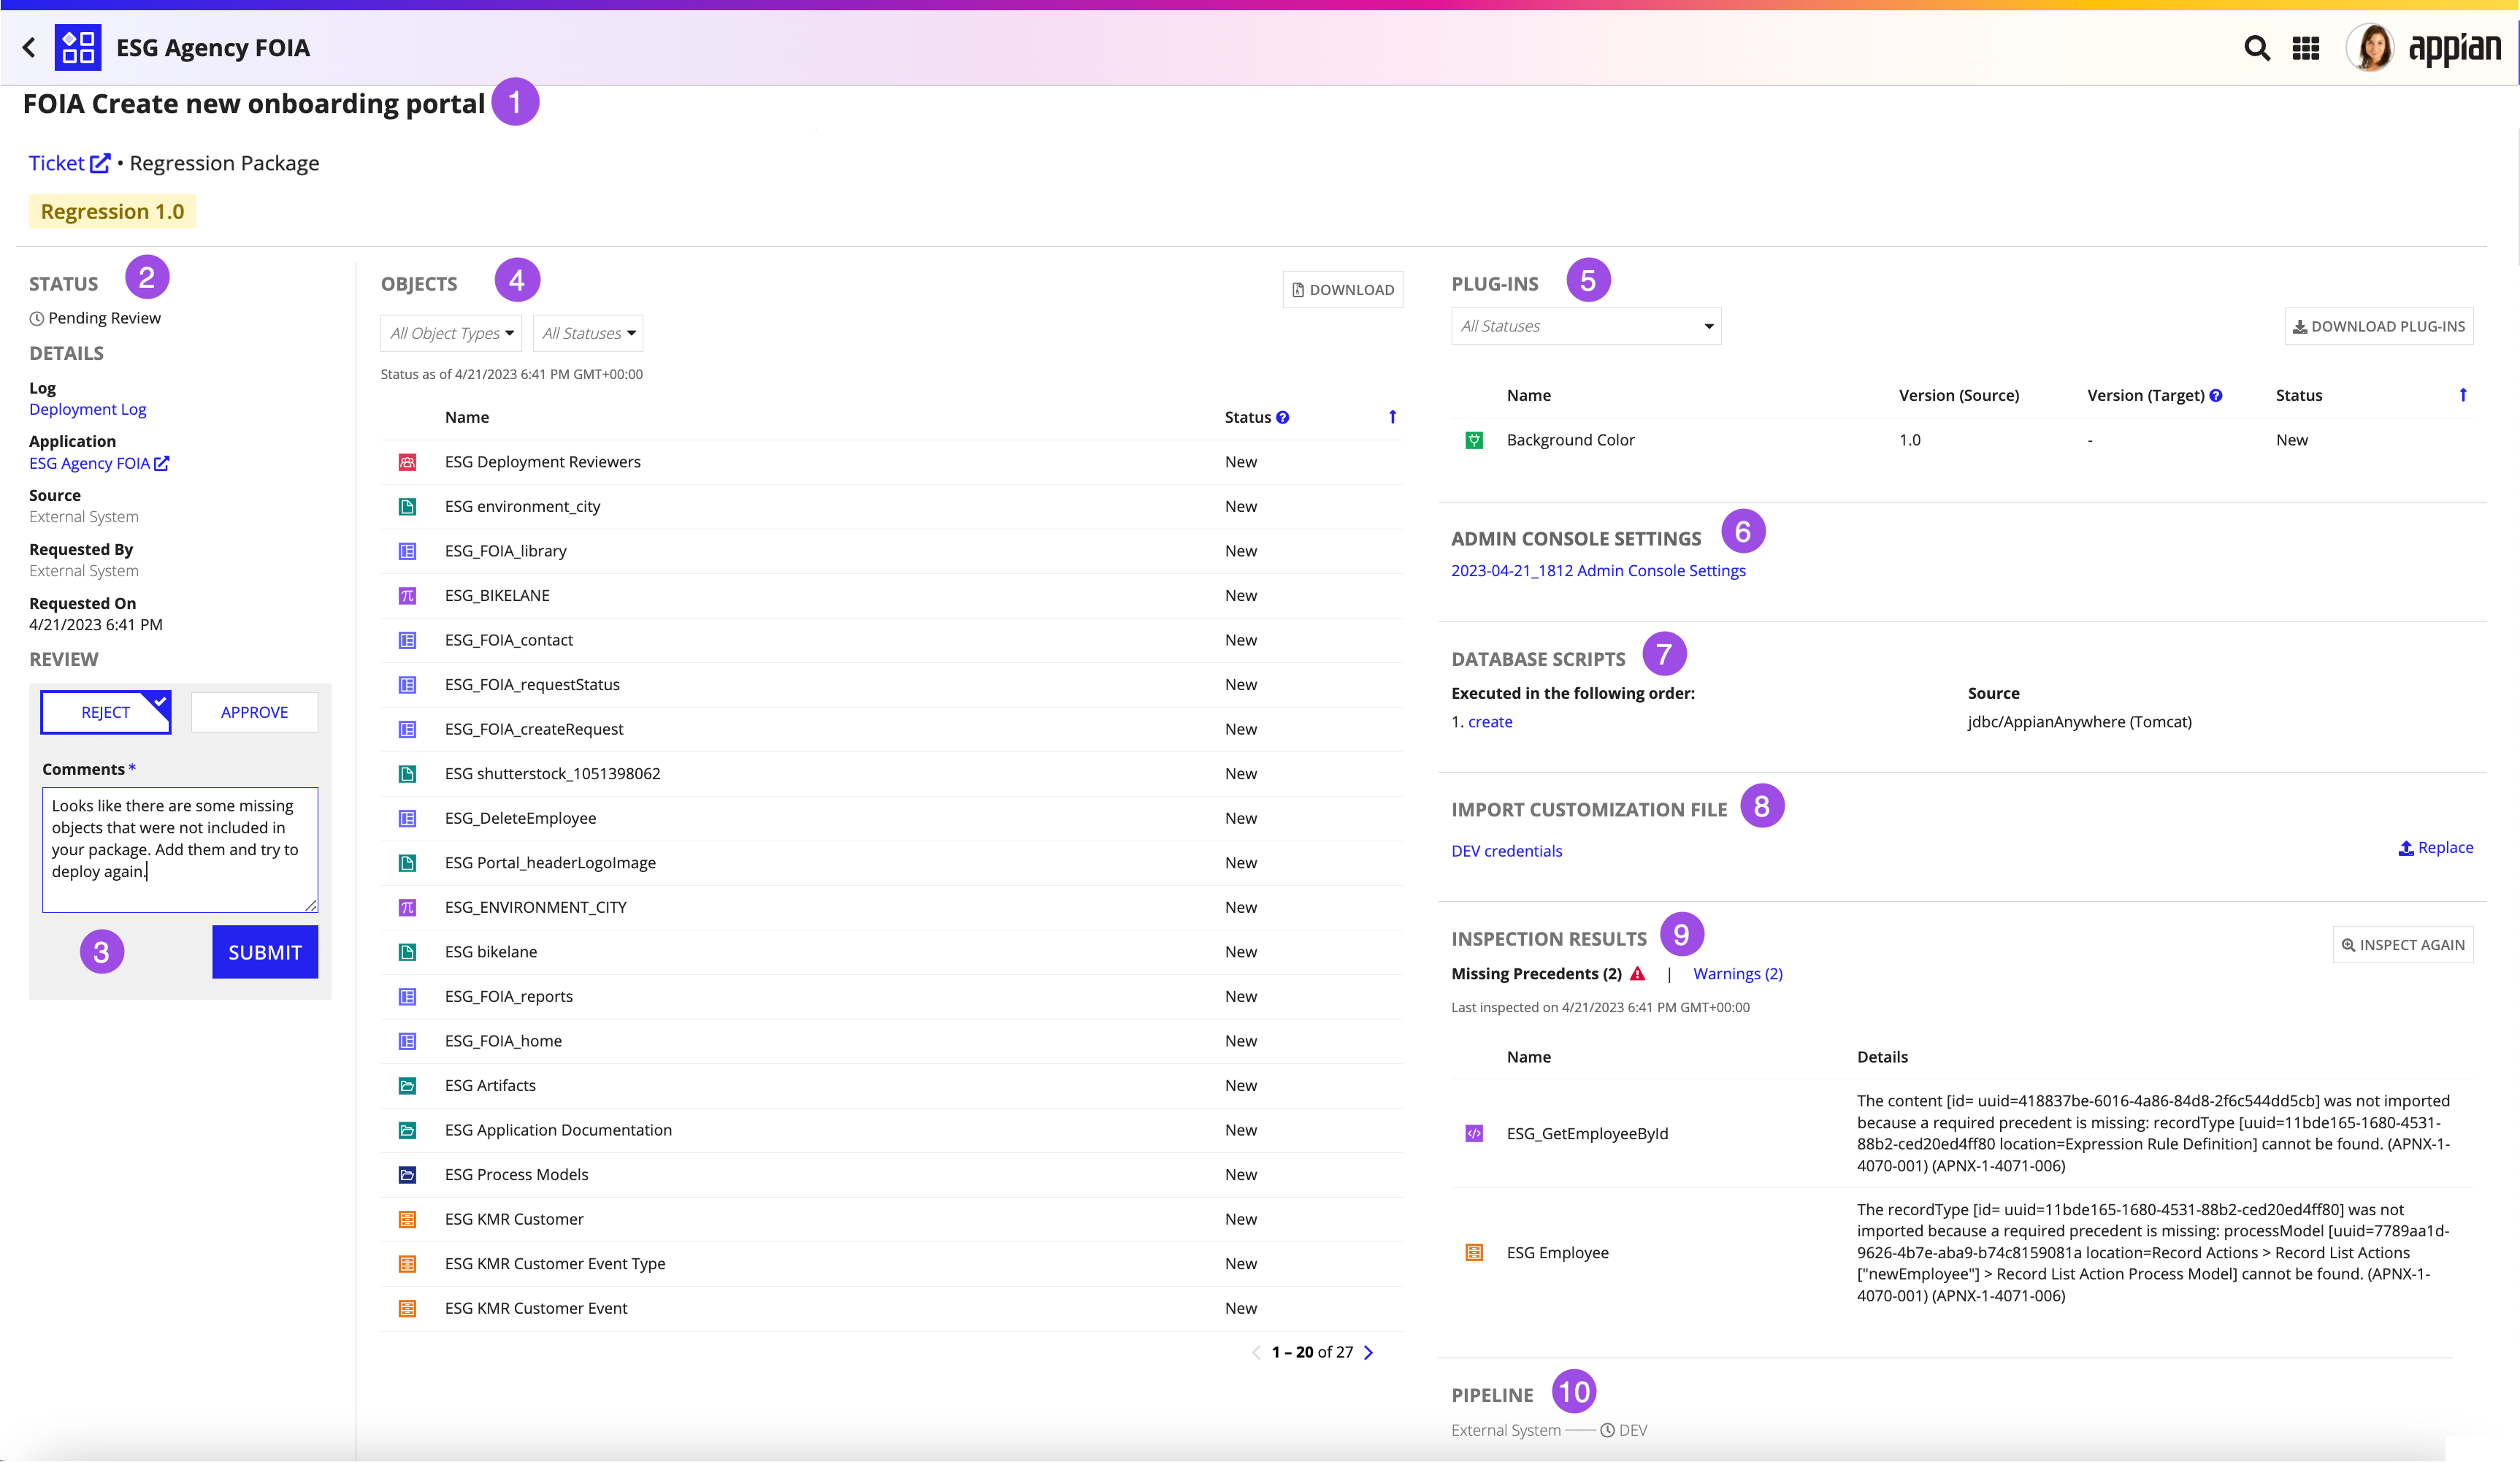The height and width of the screenshot is (1462, 2520).
Task: Open the 2023-04-21_1812 Admin Console Settings link
Action: click(x=1598, y=570)
